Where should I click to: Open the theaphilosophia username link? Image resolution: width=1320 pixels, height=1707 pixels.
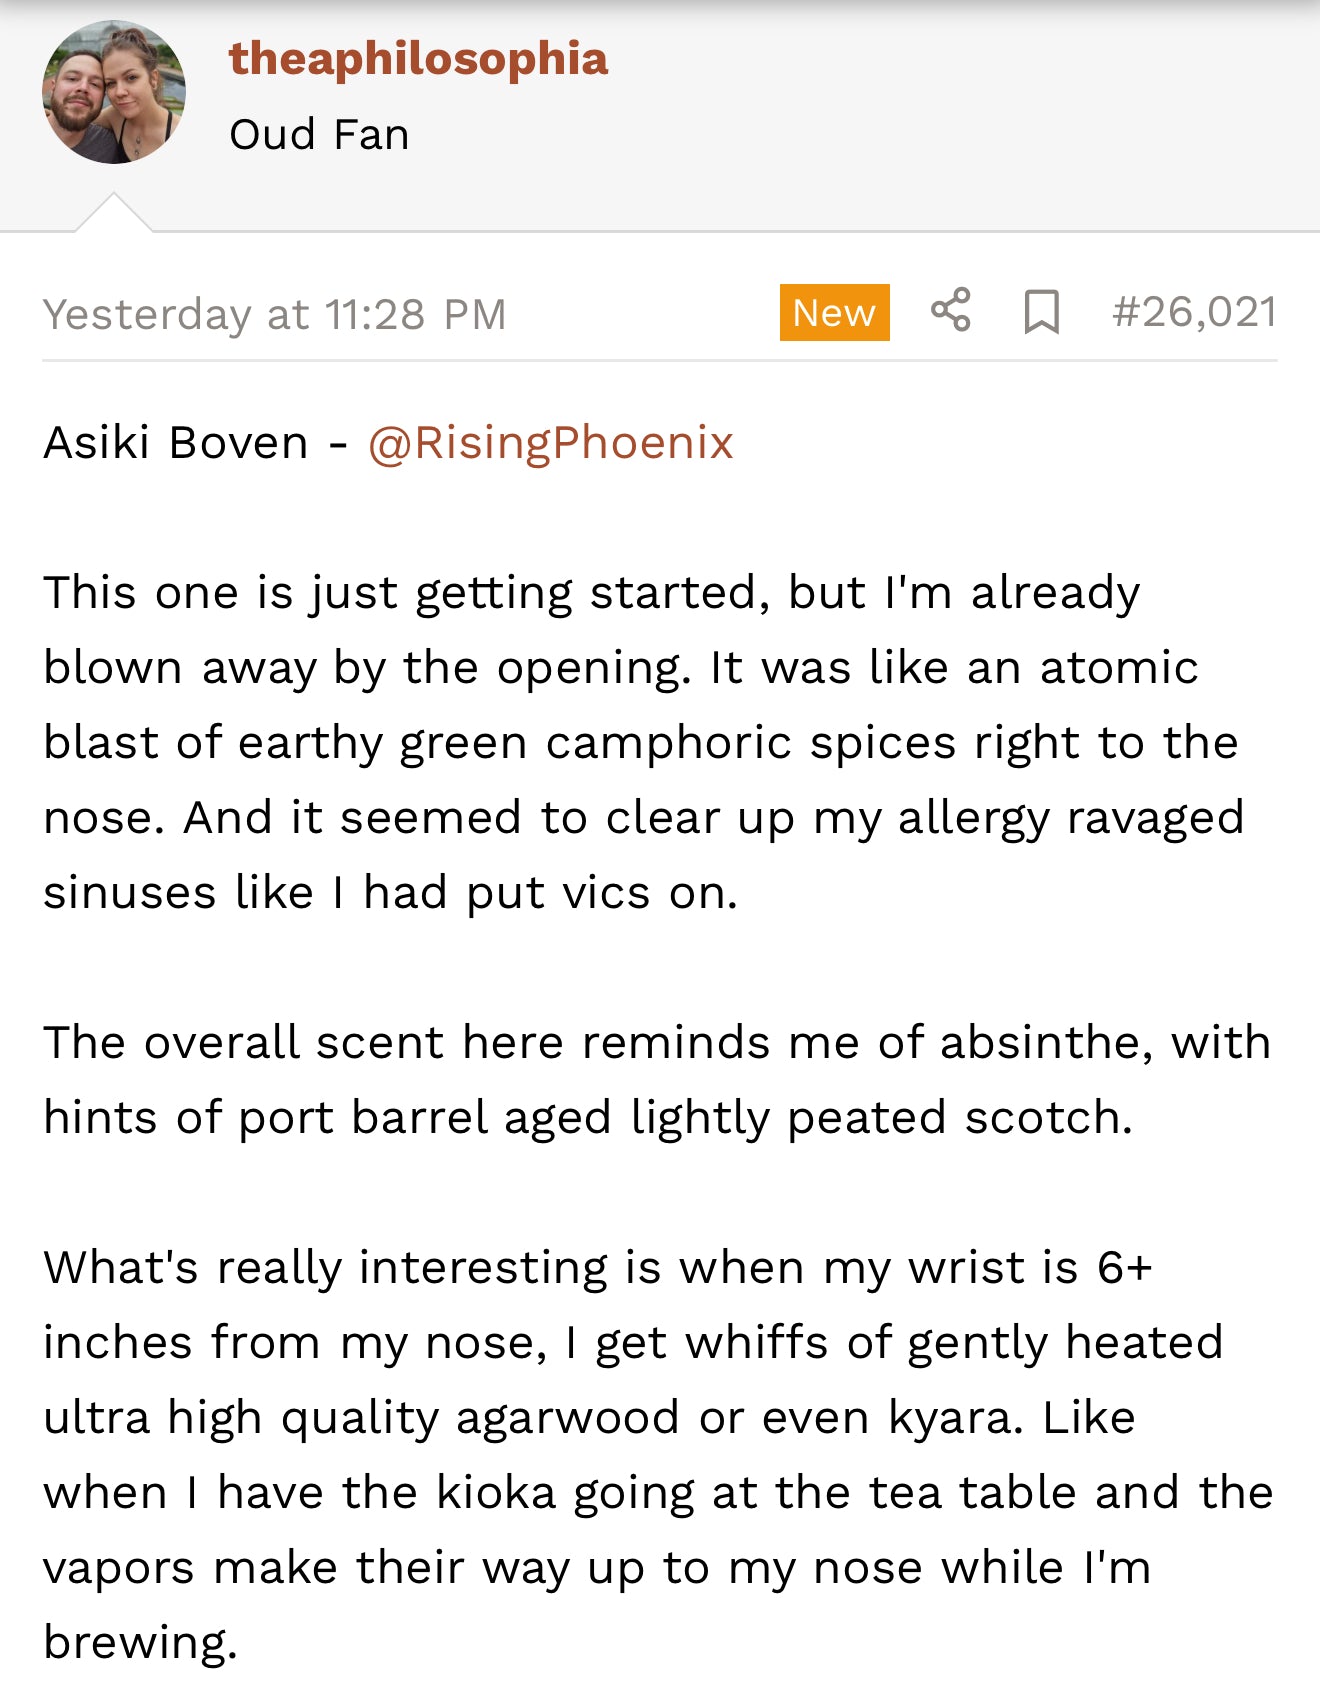(x=418, y=59)
